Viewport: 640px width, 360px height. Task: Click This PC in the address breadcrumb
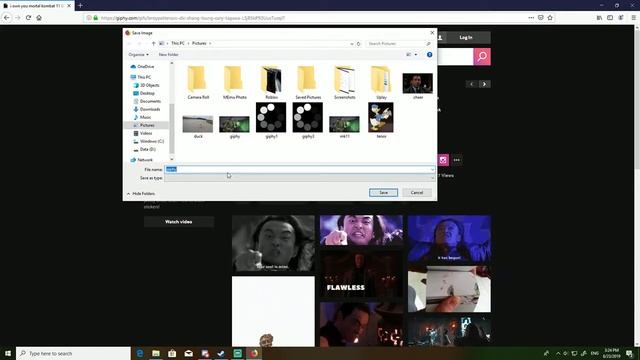[x=178, y=44]
